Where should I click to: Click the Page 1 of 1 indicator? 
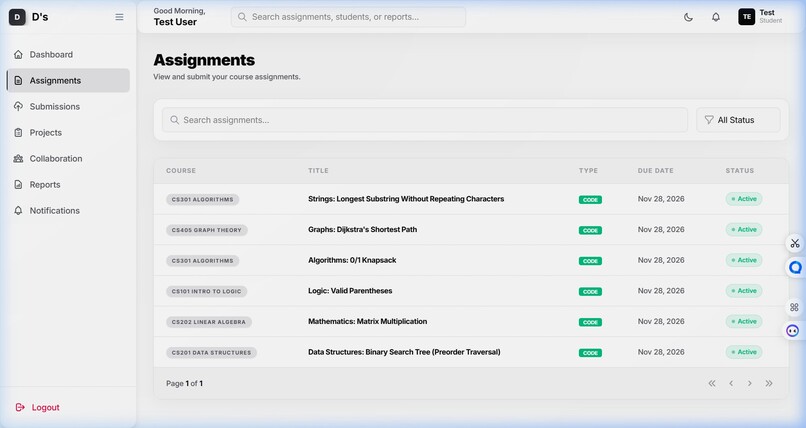[185, 383]
